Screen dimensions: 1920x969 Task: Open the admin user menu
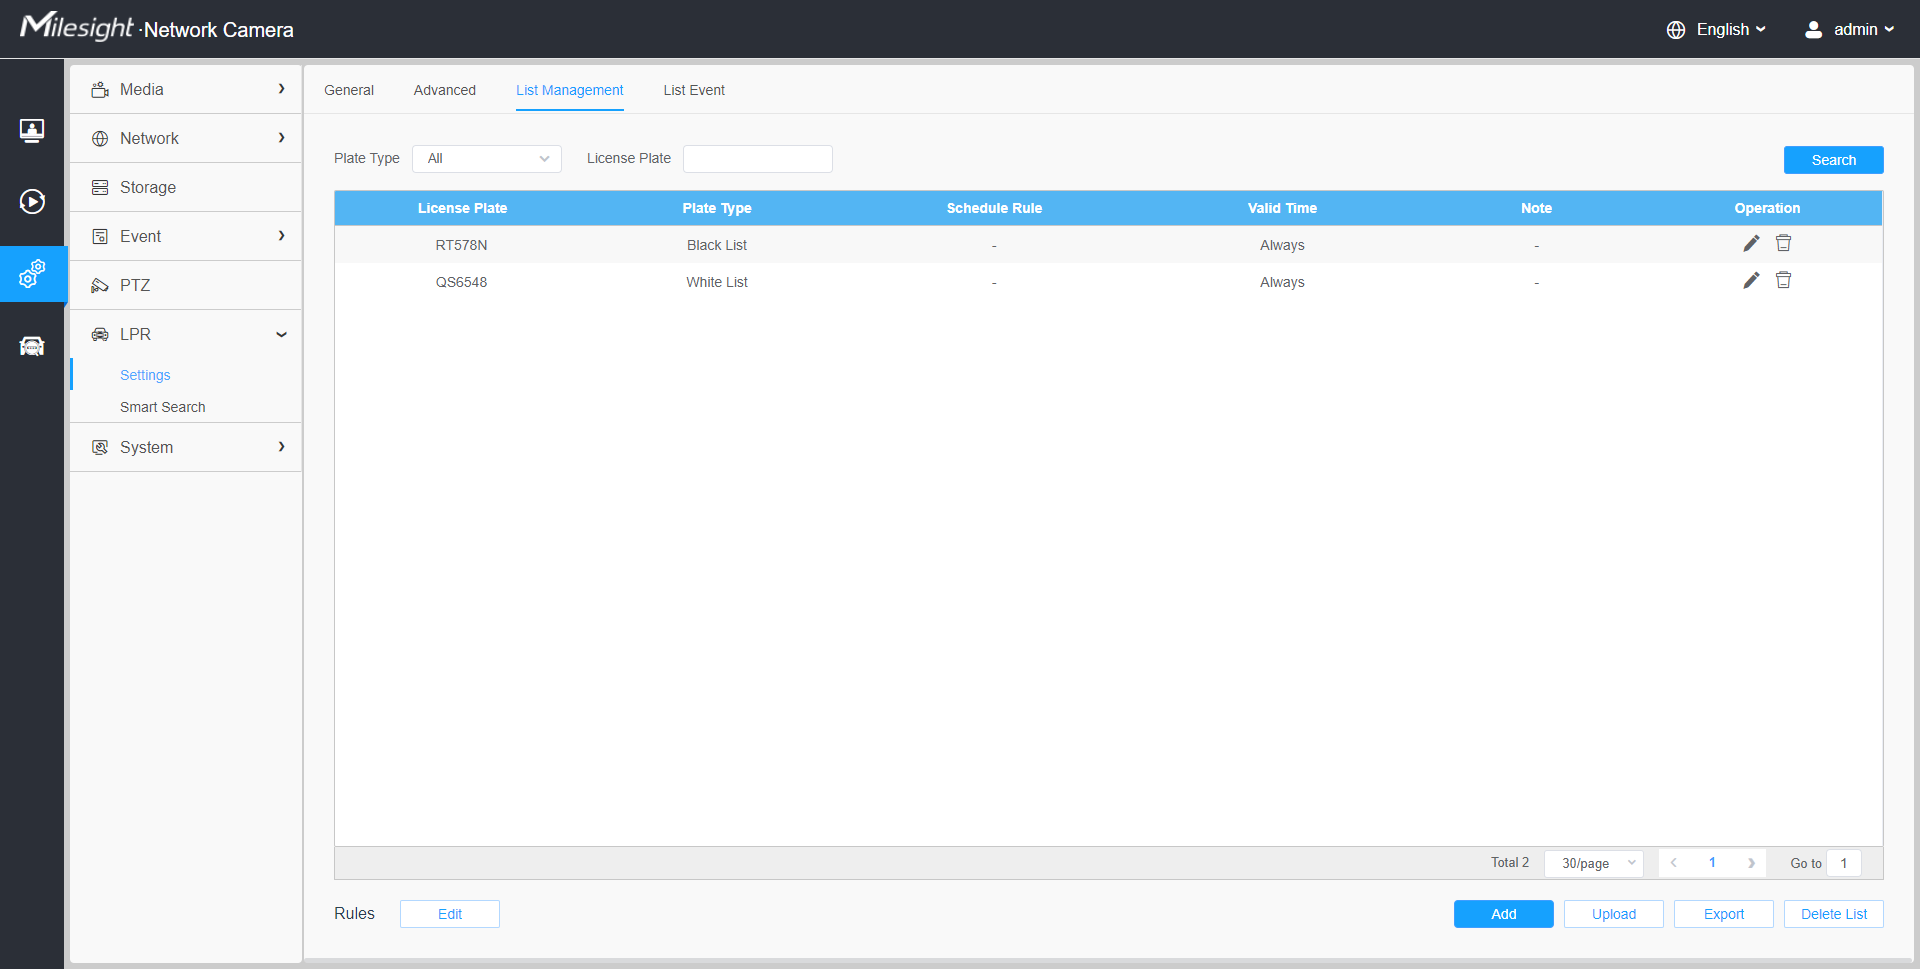tap(1849, 30)
